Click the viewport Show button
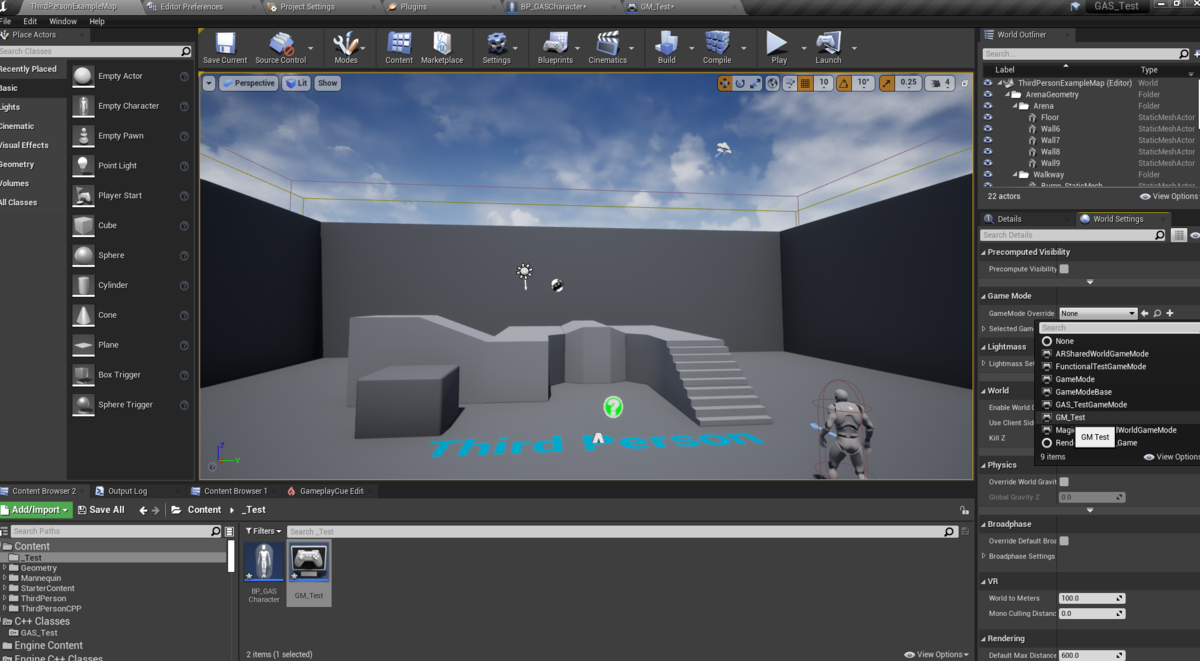 click(x=328, y=83)
